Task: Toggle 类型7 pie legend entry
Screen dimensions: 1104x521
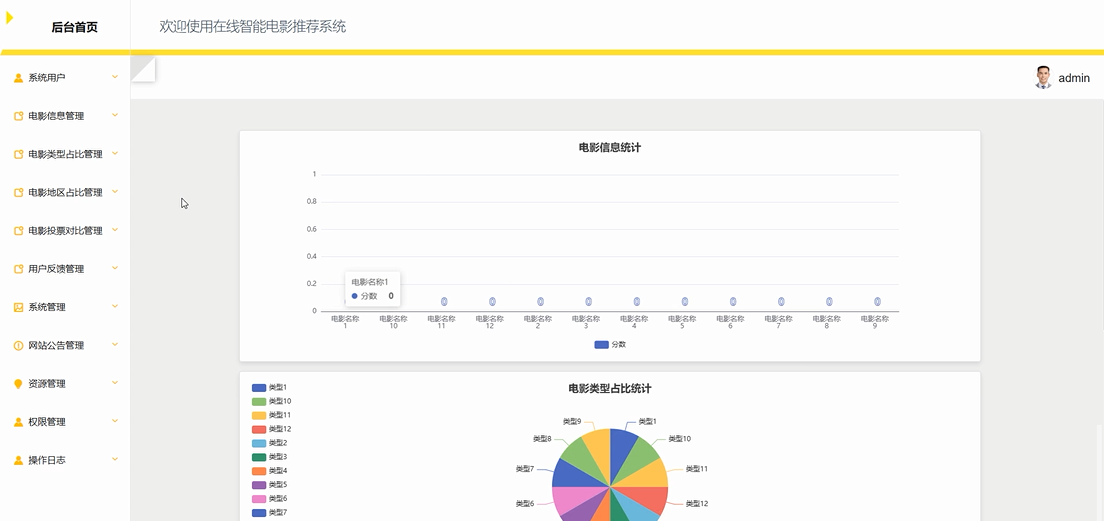Action: tap(270, 513)
